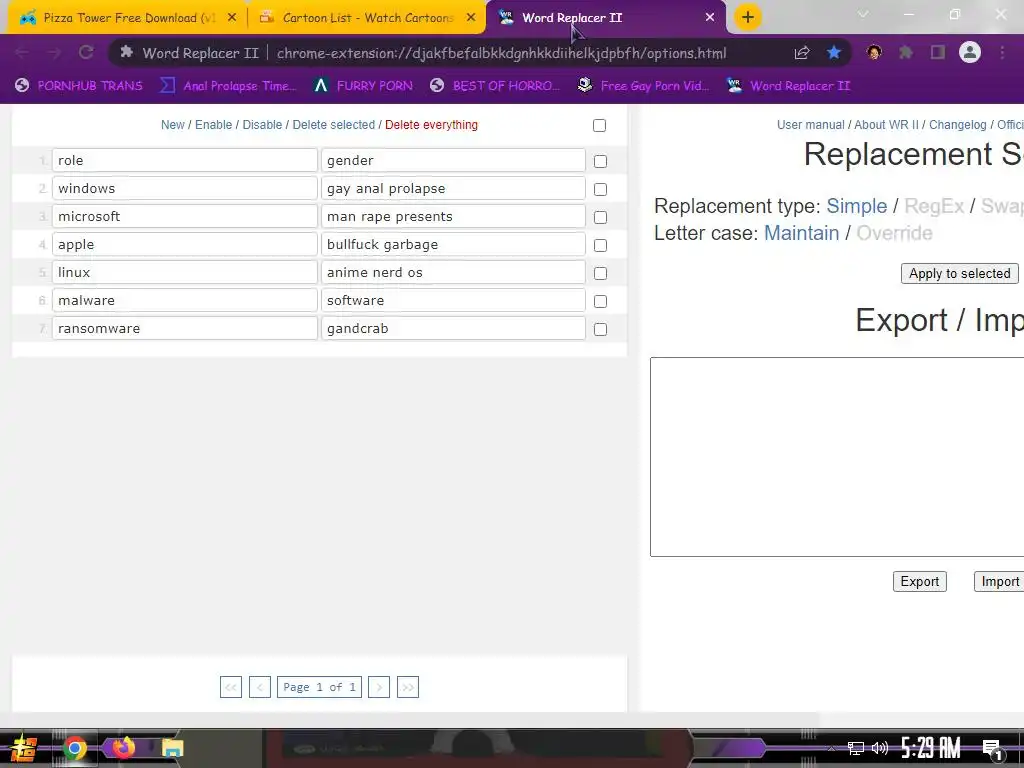Viewport: 1024px width, 768px height.
Task: Click the Enable link
Action: [214, 125]
